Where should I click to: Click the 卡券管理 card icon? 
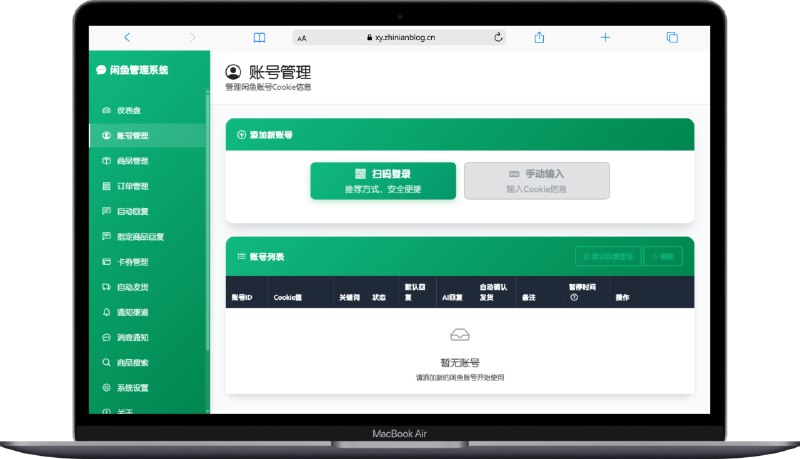point(106,262)
